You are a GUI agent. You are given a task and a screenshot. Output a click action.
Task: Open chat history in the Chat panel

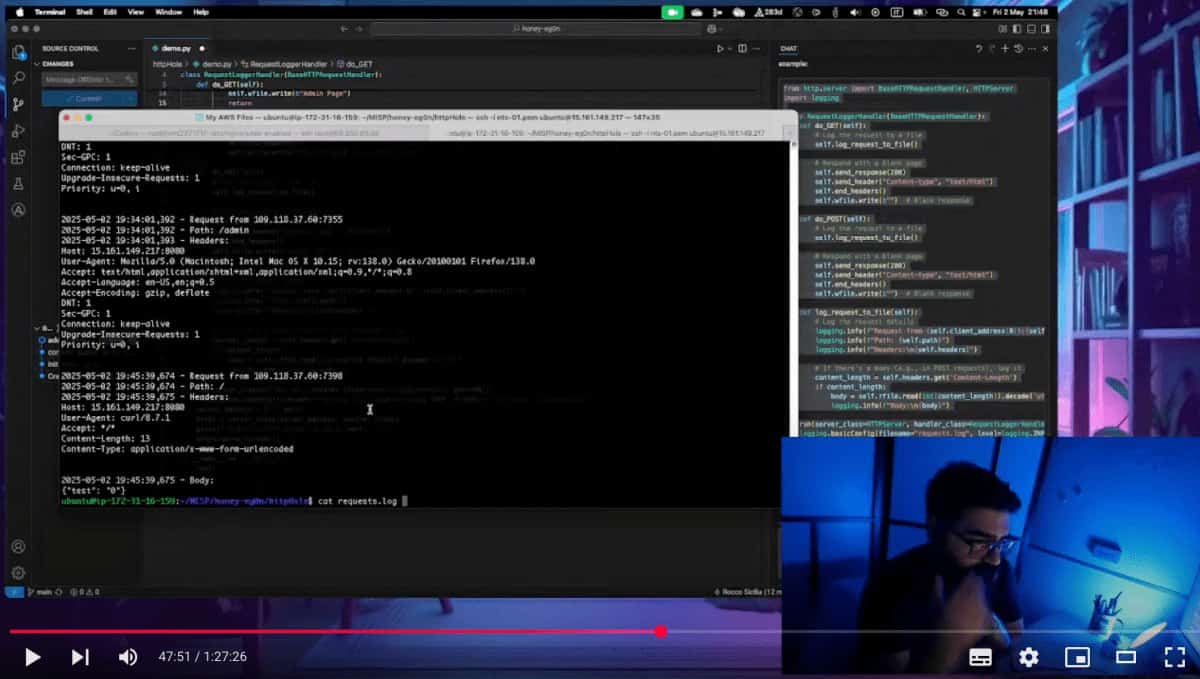(1018, 48)
